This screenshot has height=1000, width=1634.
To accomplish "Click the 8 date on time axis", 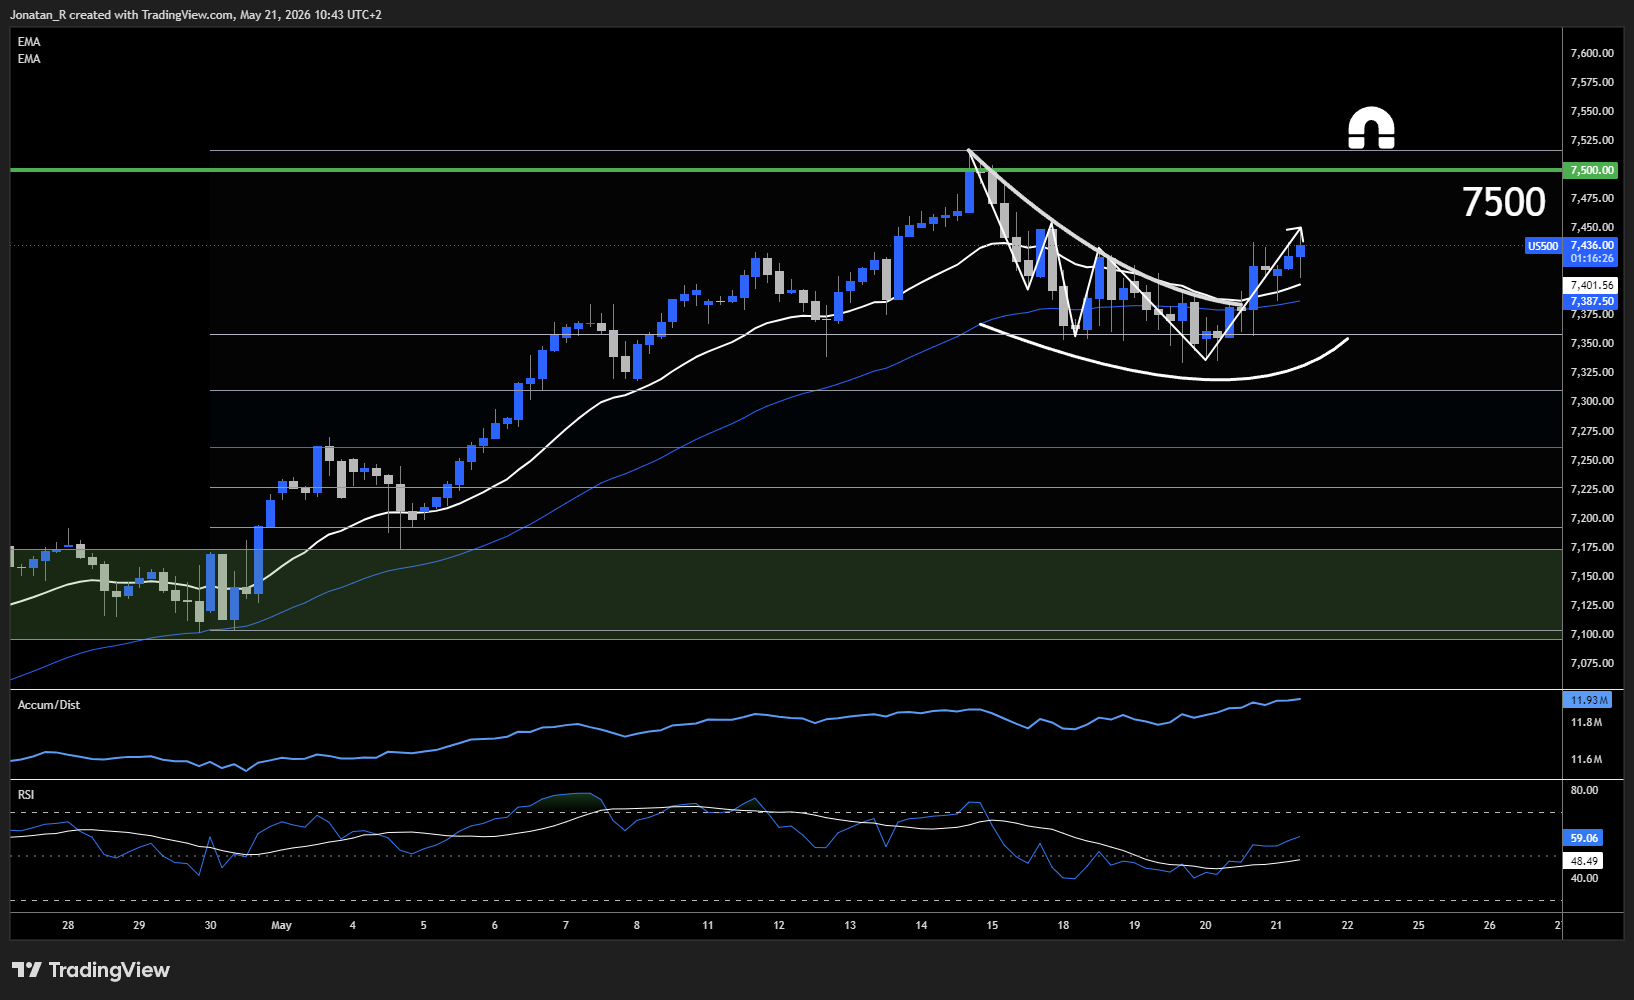I will [x=637, y=925].
